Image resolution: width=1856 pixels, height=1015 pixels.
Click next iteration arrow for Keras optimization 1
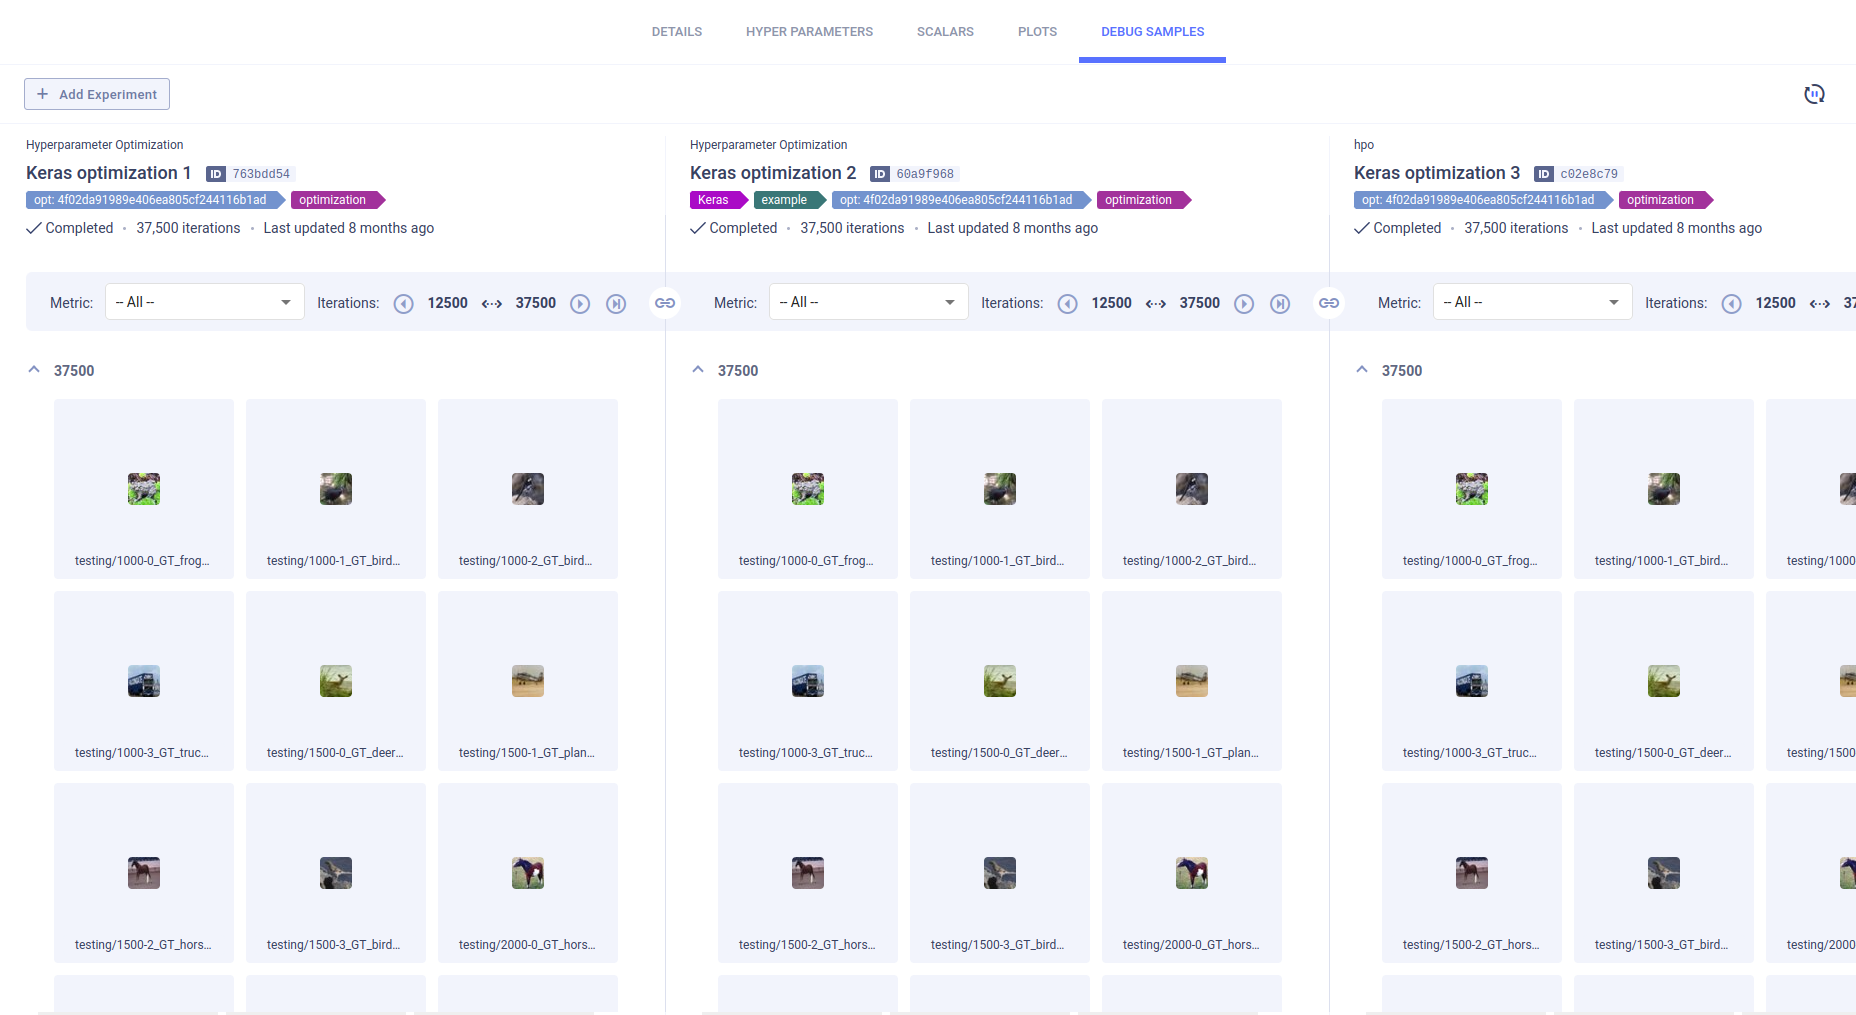click(x=580, y=304)
